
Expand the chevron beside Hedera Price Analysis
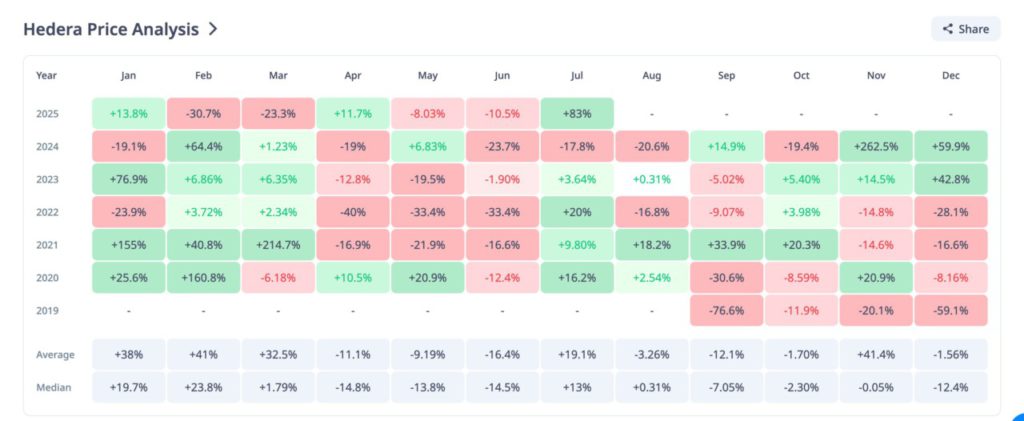[x=213, y=29]
